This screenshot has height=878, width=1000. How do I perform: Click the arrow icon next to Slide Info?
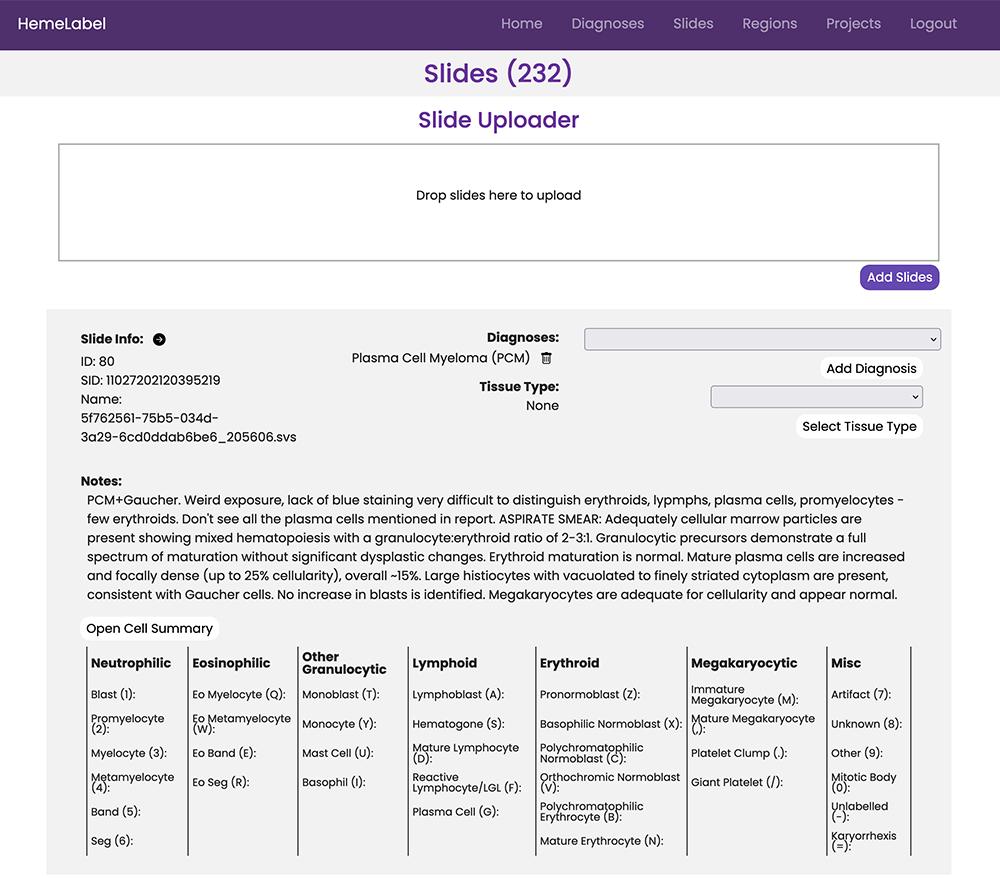coord(158,339)
